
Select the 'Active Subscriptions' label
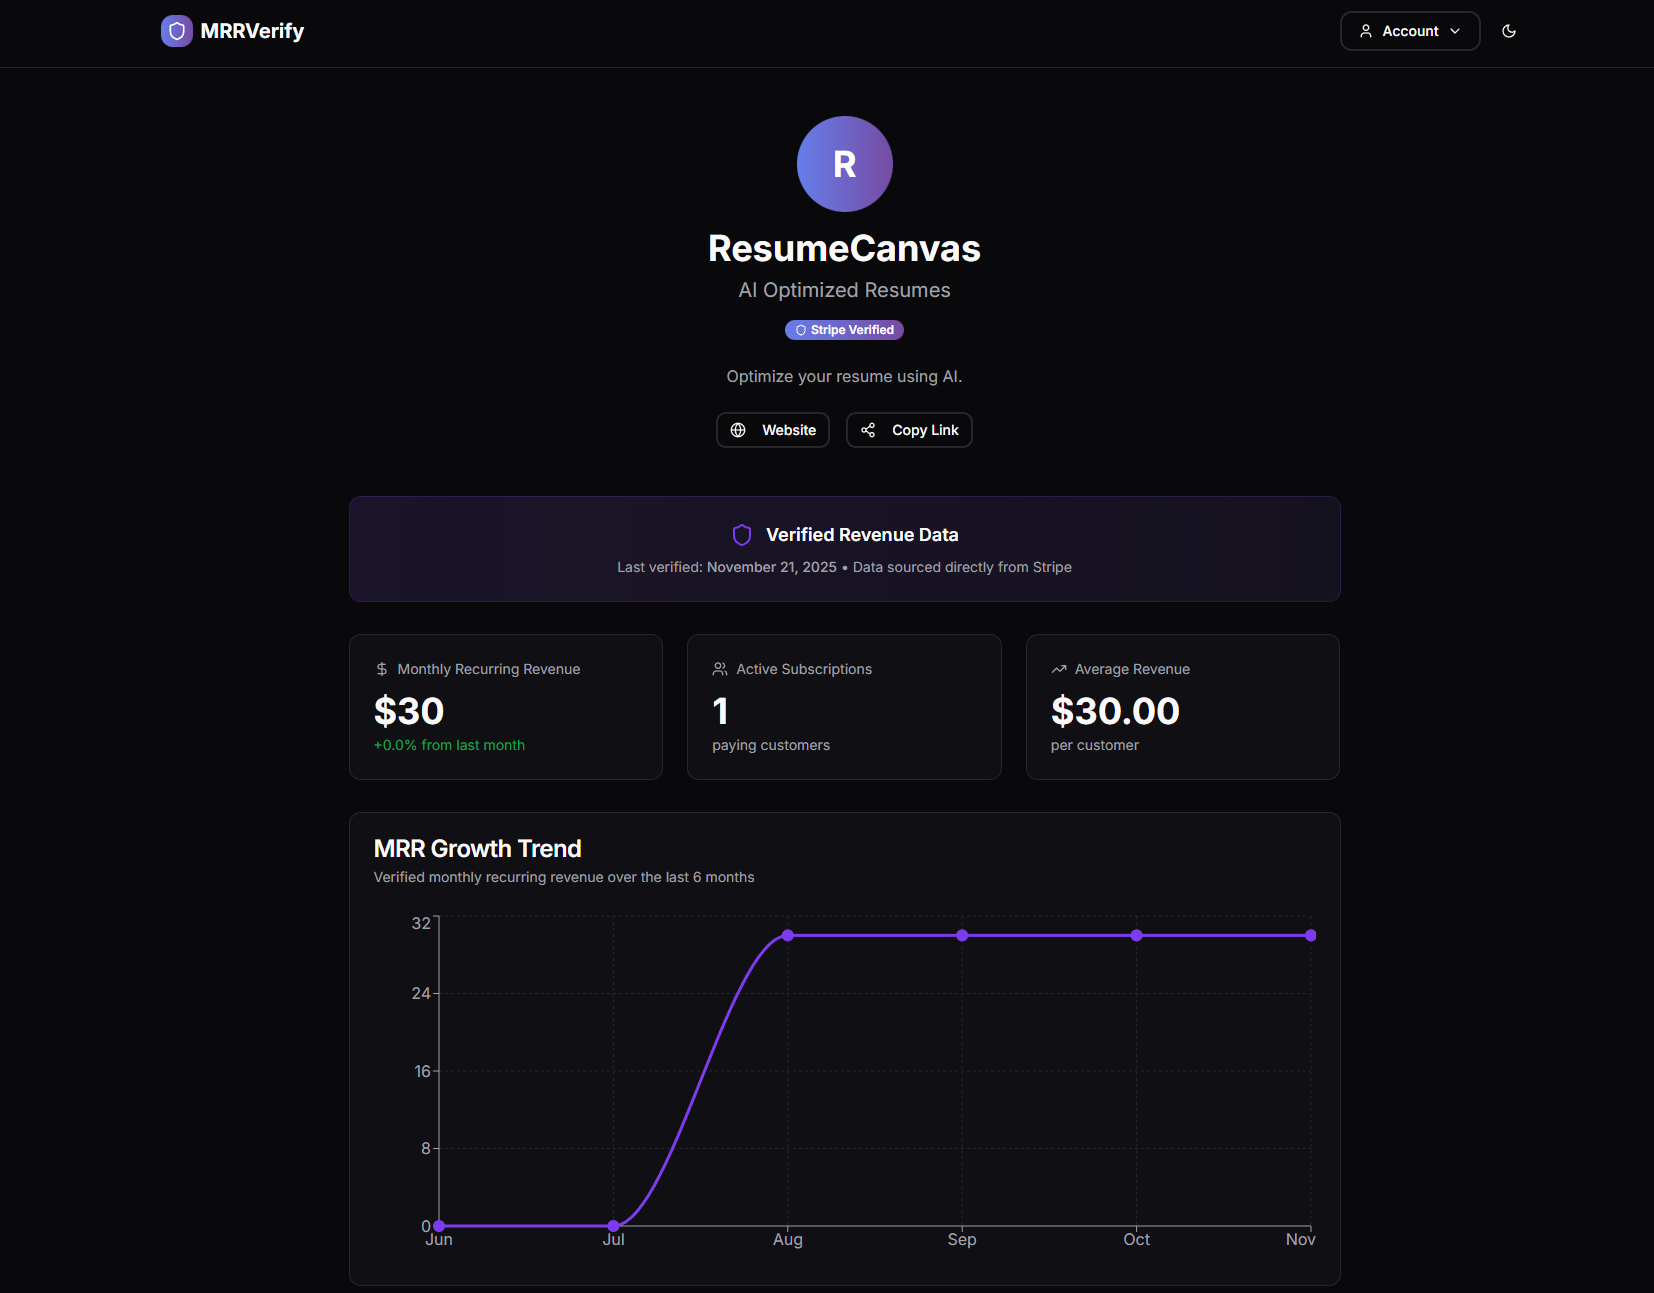pyautogui.click(x=804, y=669)
